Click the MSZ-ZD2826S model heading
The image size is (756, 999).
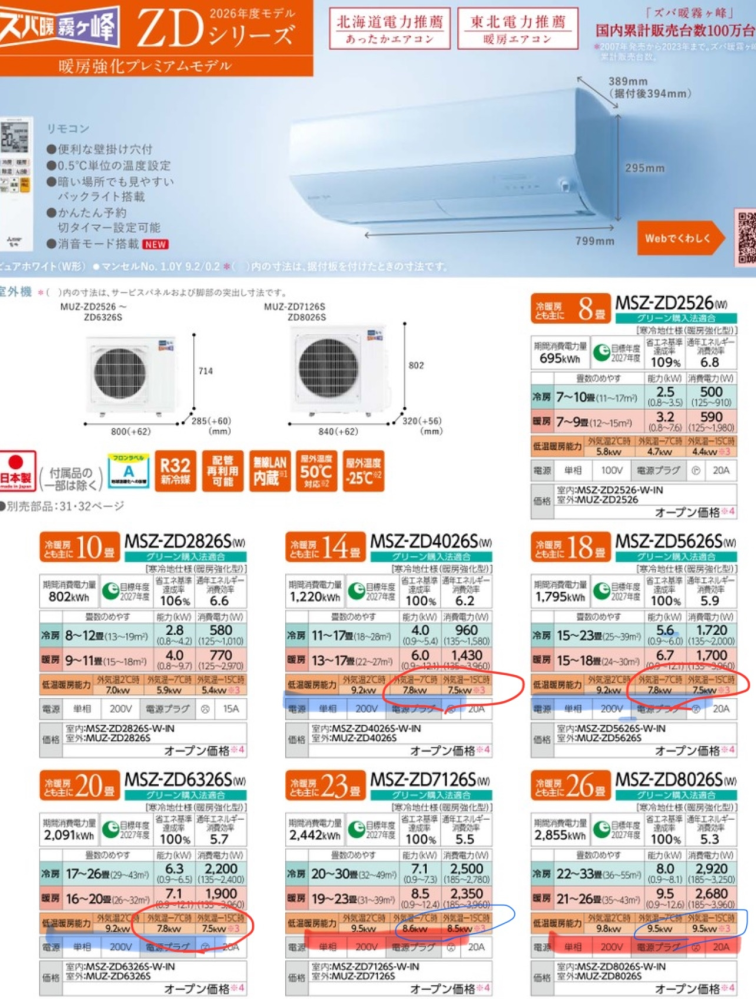(185, 542)
